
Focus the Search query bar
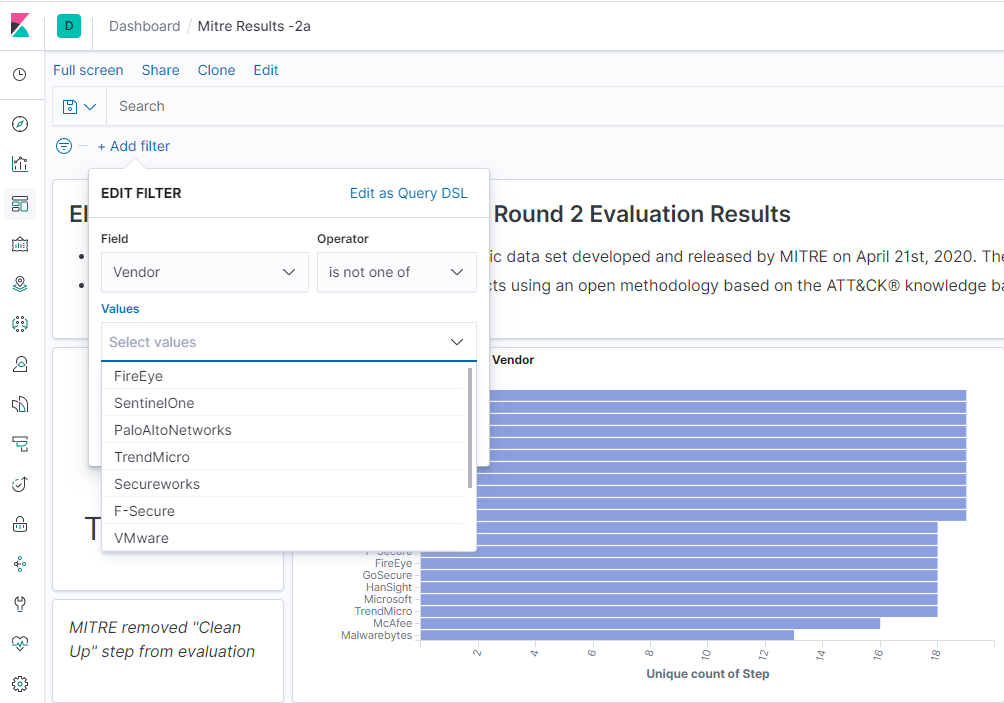click(x=555, y=106)
